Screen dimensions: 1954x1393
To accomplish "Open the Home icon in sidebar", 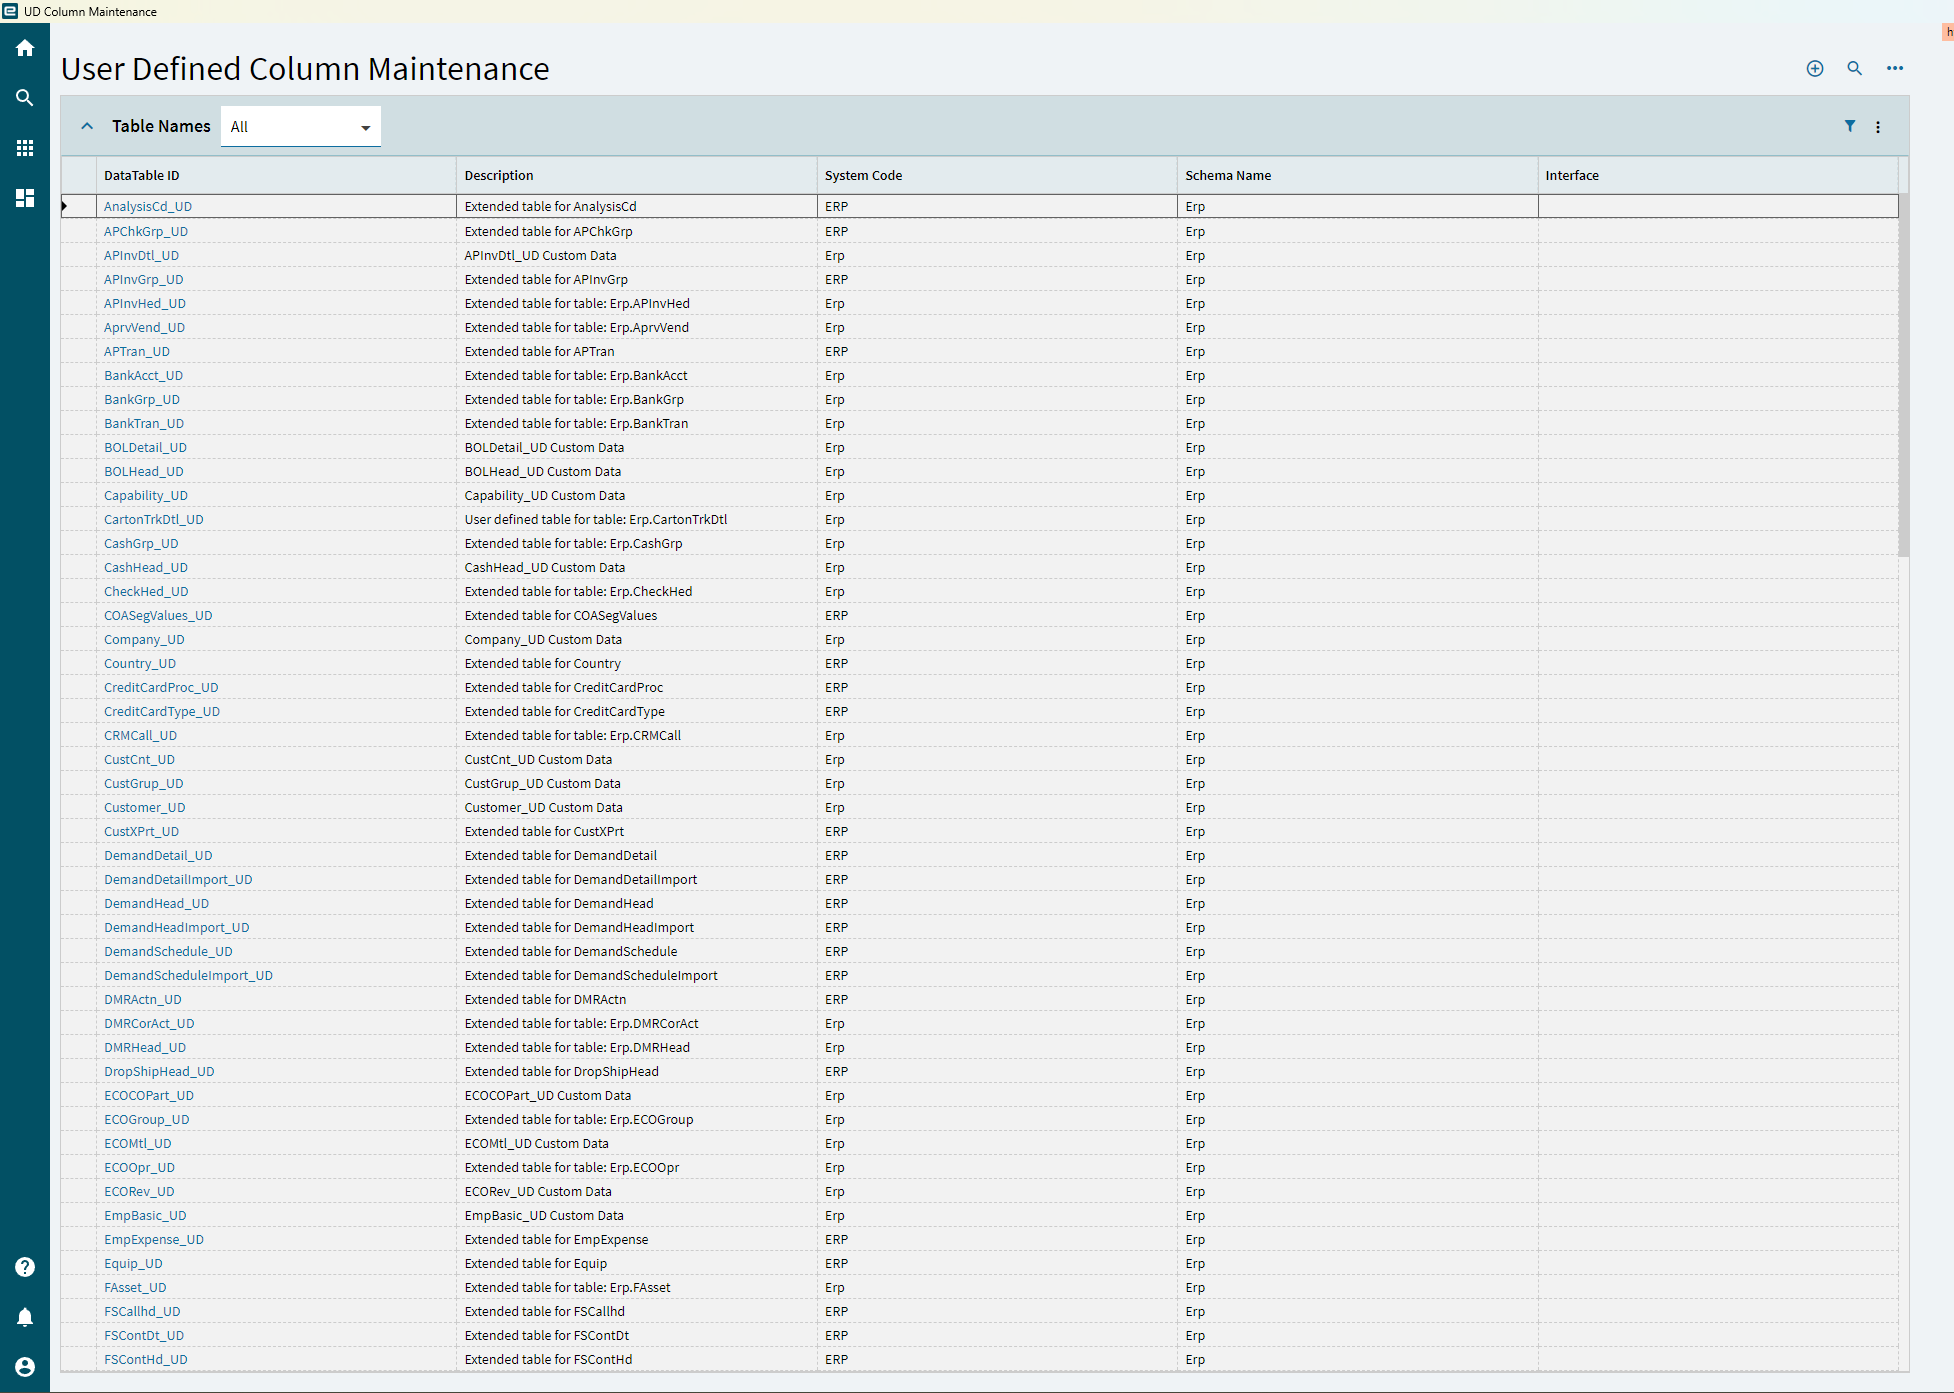I will tap(25, 48).
